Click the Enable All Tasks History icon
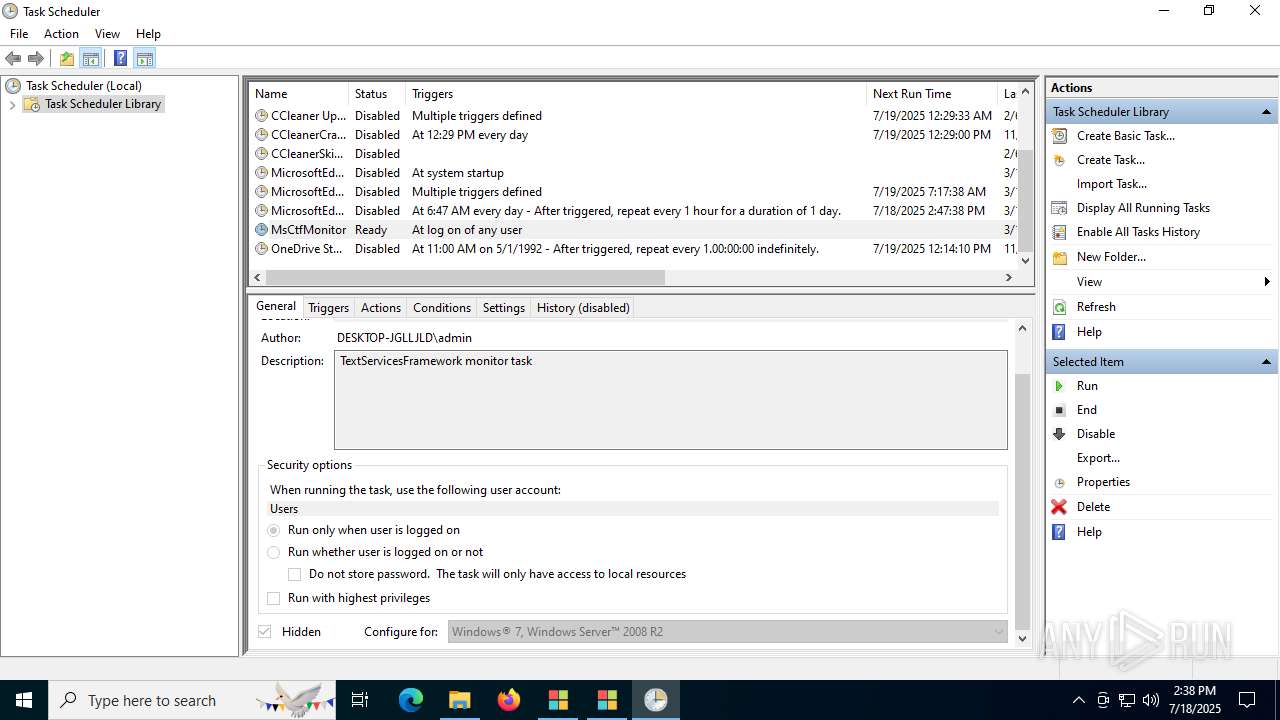This screenshot has height=720, width=1280. tap(1060, 232)
